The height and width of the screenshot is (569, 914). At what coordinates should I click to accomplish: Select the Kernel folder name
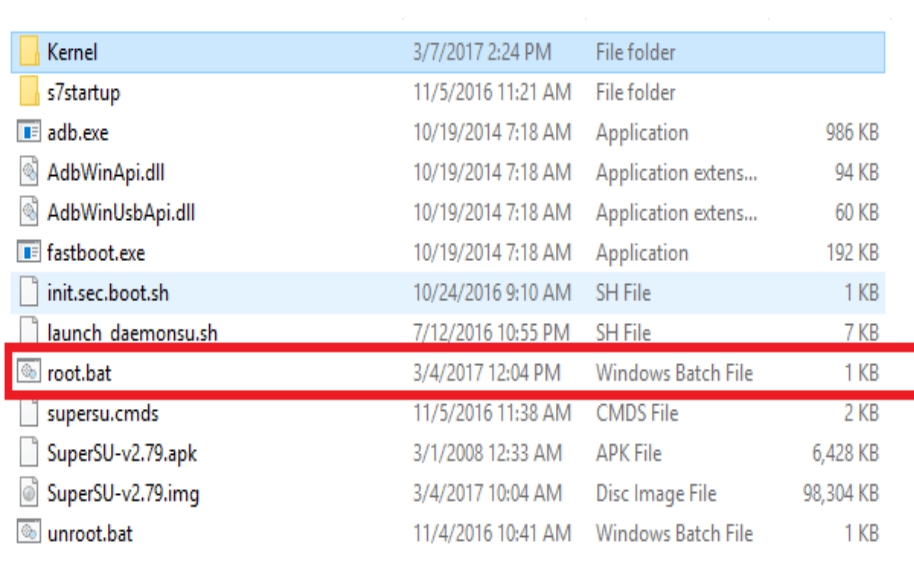(72, 52)
